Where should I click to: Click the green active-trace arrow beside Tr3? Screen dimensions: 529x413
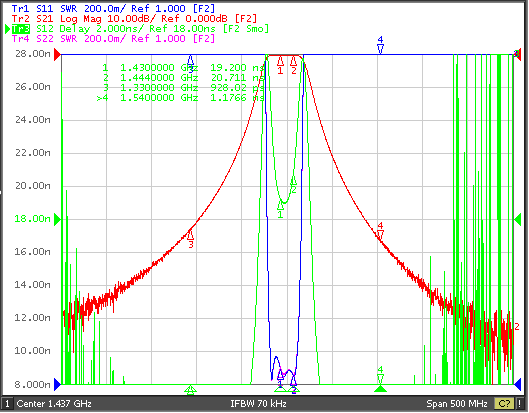click(x=7, y=29)
